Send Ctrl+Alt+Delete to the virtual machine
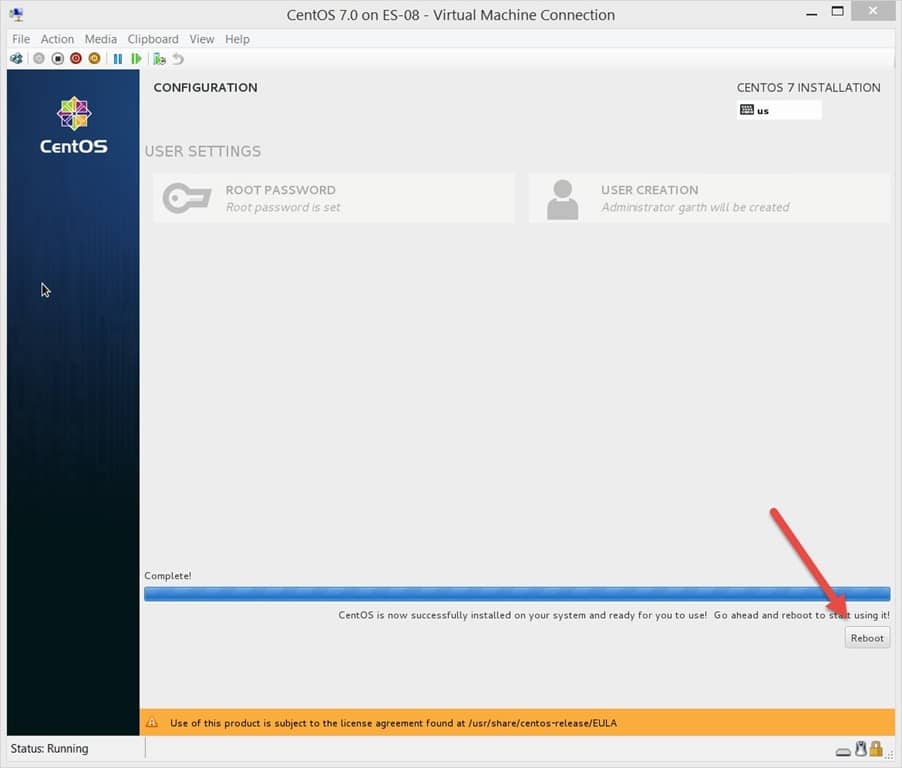The image size is (902, 768). pos(15,58)
